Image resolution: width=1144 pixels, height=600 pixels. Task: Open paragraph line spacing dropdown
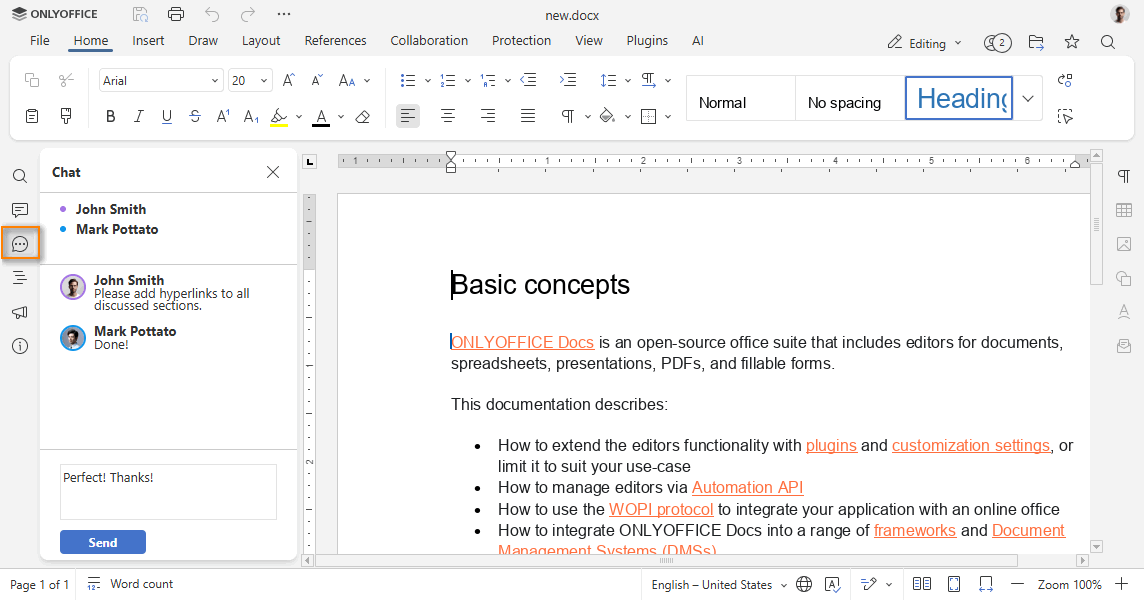click(x=614, y=80)
